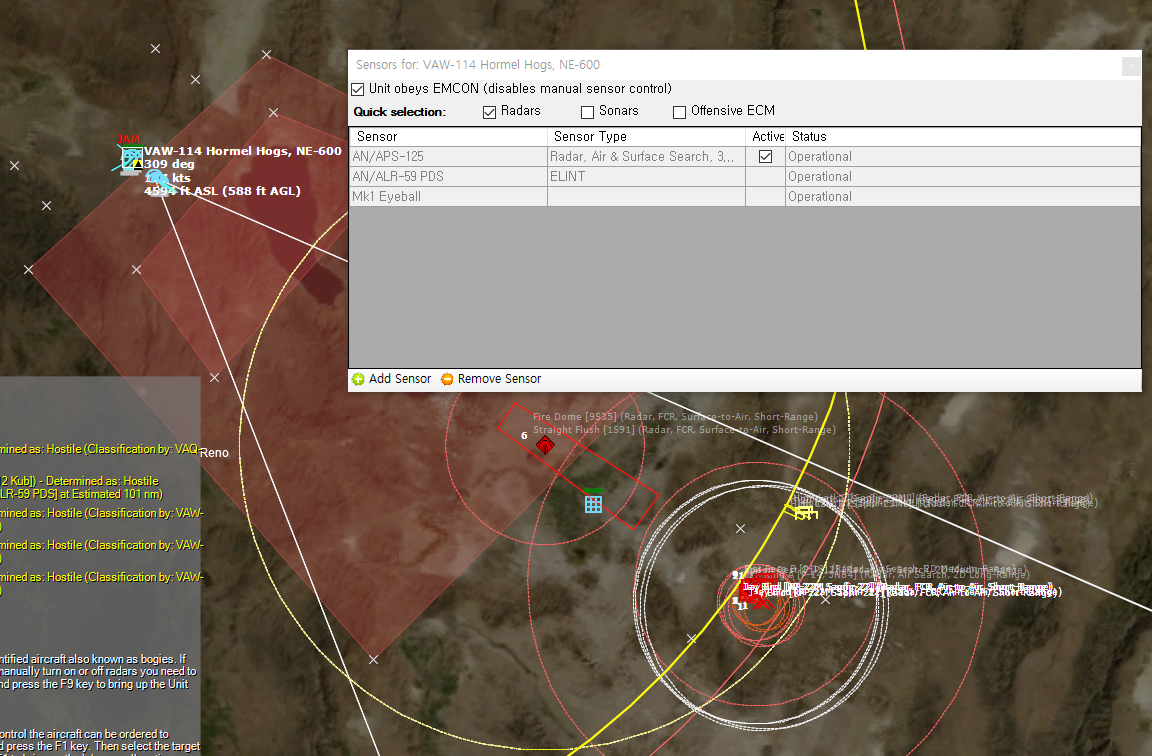This screenshot has height=756, width=1152.
Task: Close the Sensors window
Action: pos(1131,66)
